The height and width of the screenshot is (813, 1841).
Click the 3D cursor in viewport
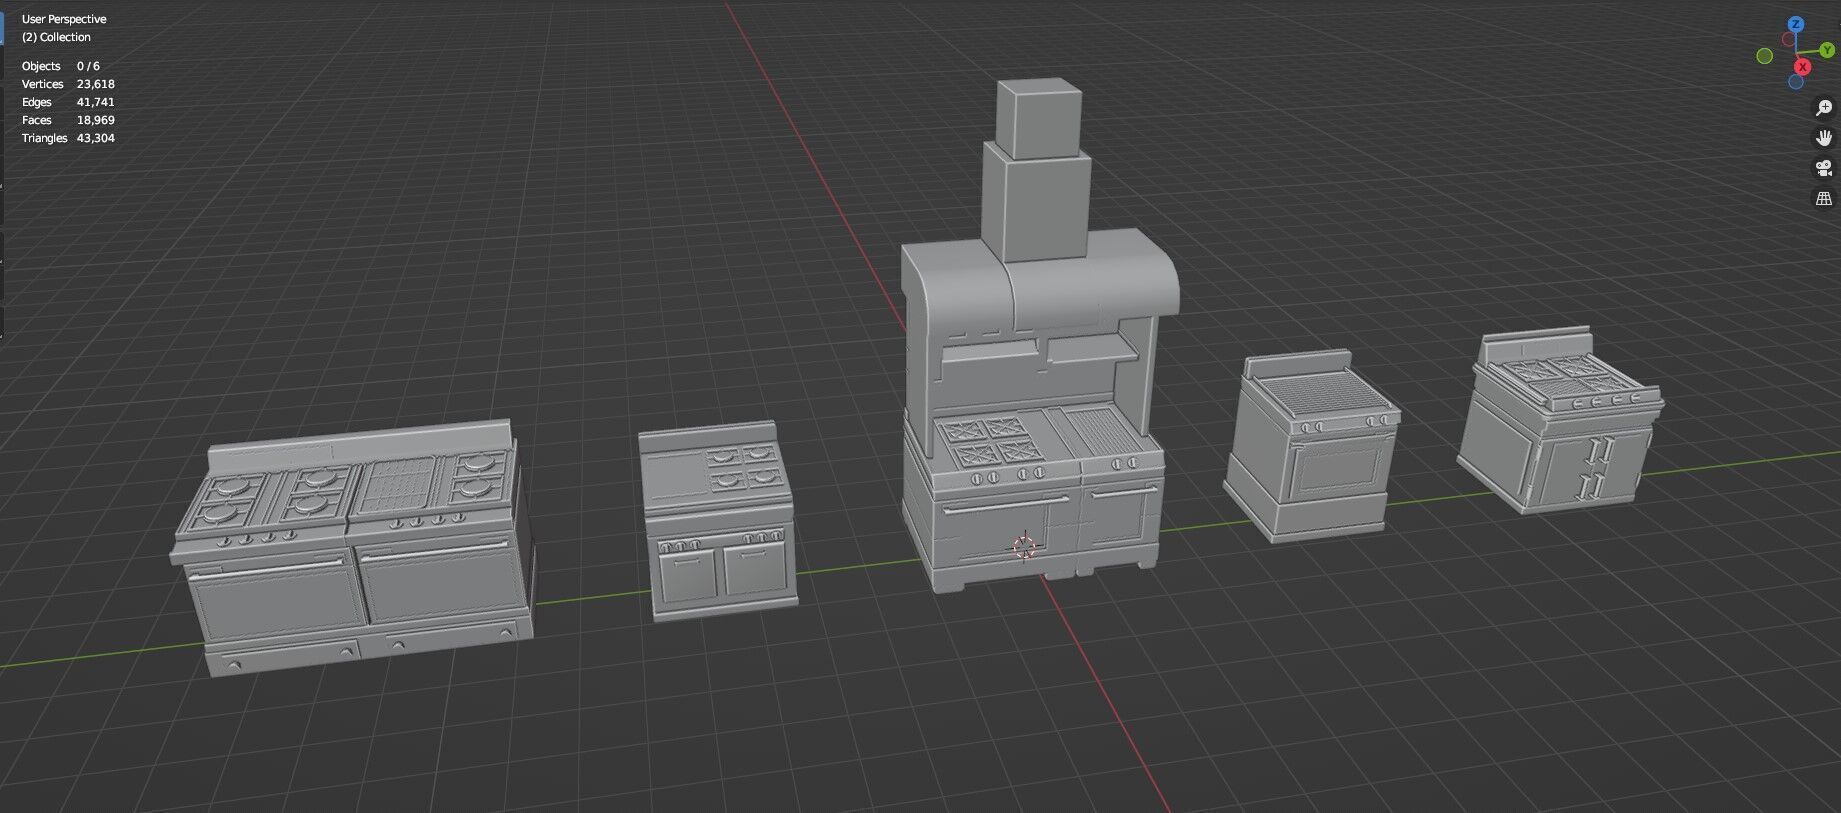pyautogui.click(x=1023, y=547)
